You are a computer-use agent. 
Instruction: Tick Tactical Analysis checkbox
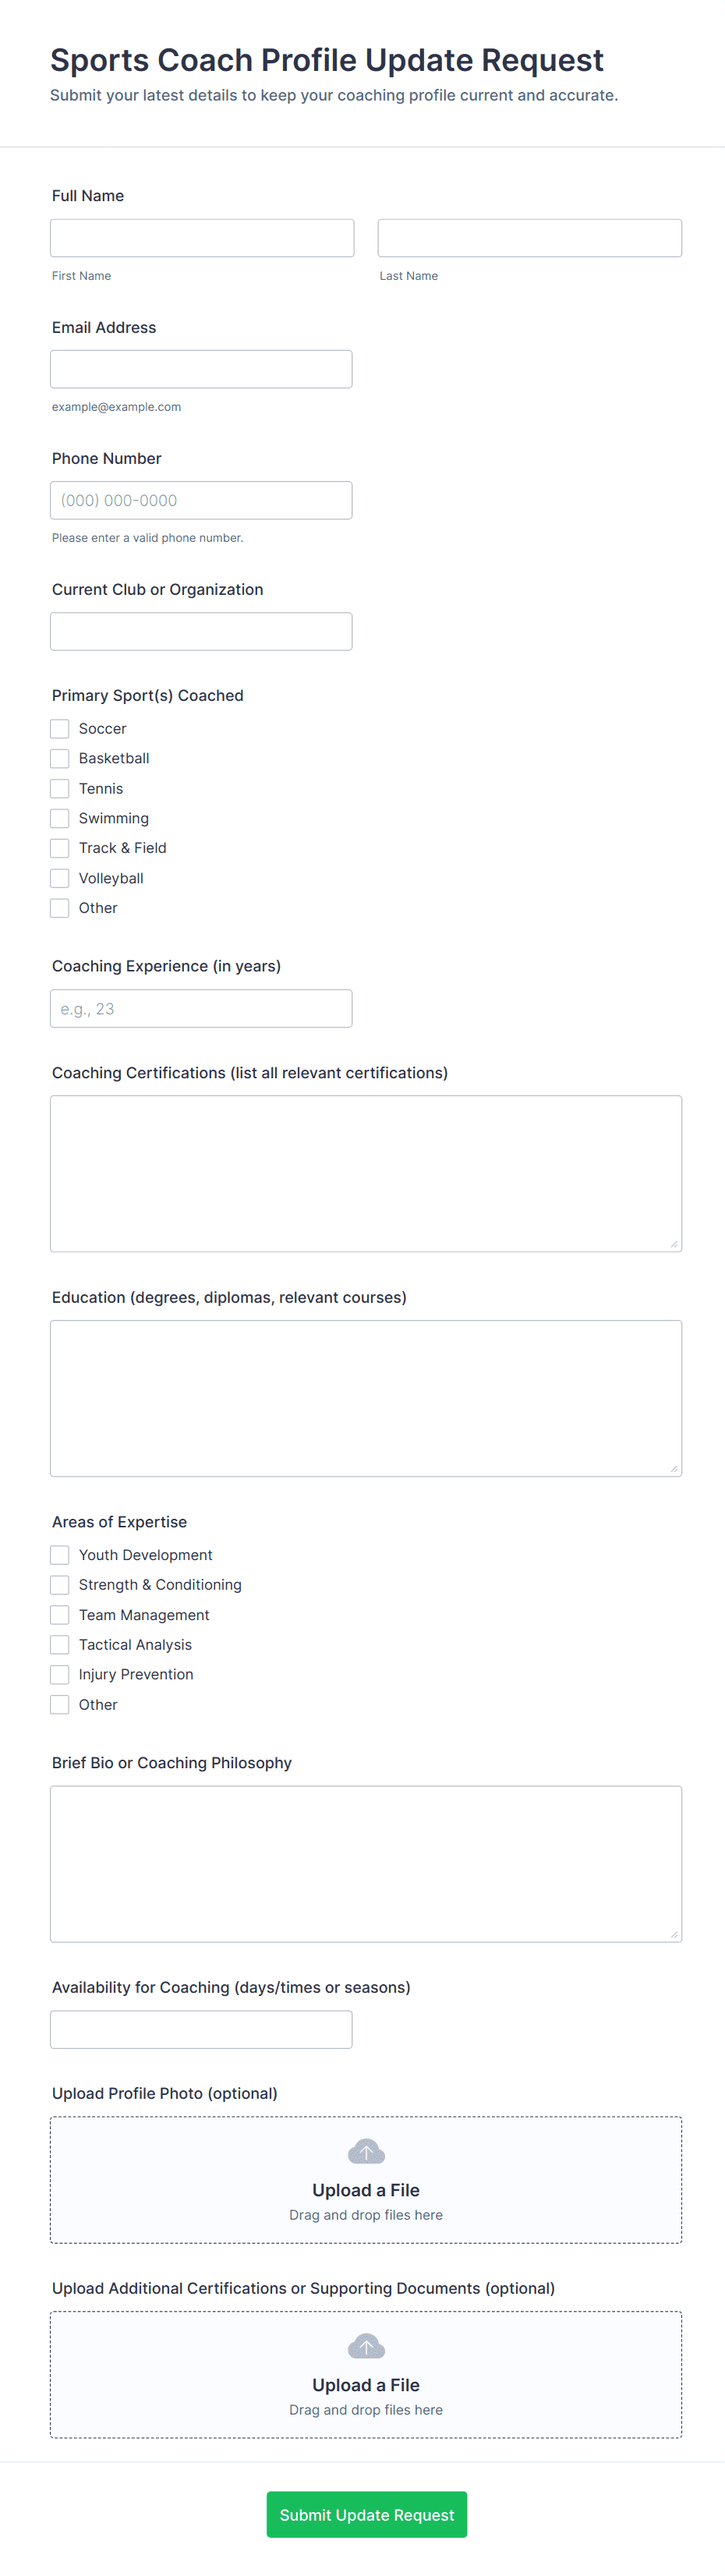60,1645
